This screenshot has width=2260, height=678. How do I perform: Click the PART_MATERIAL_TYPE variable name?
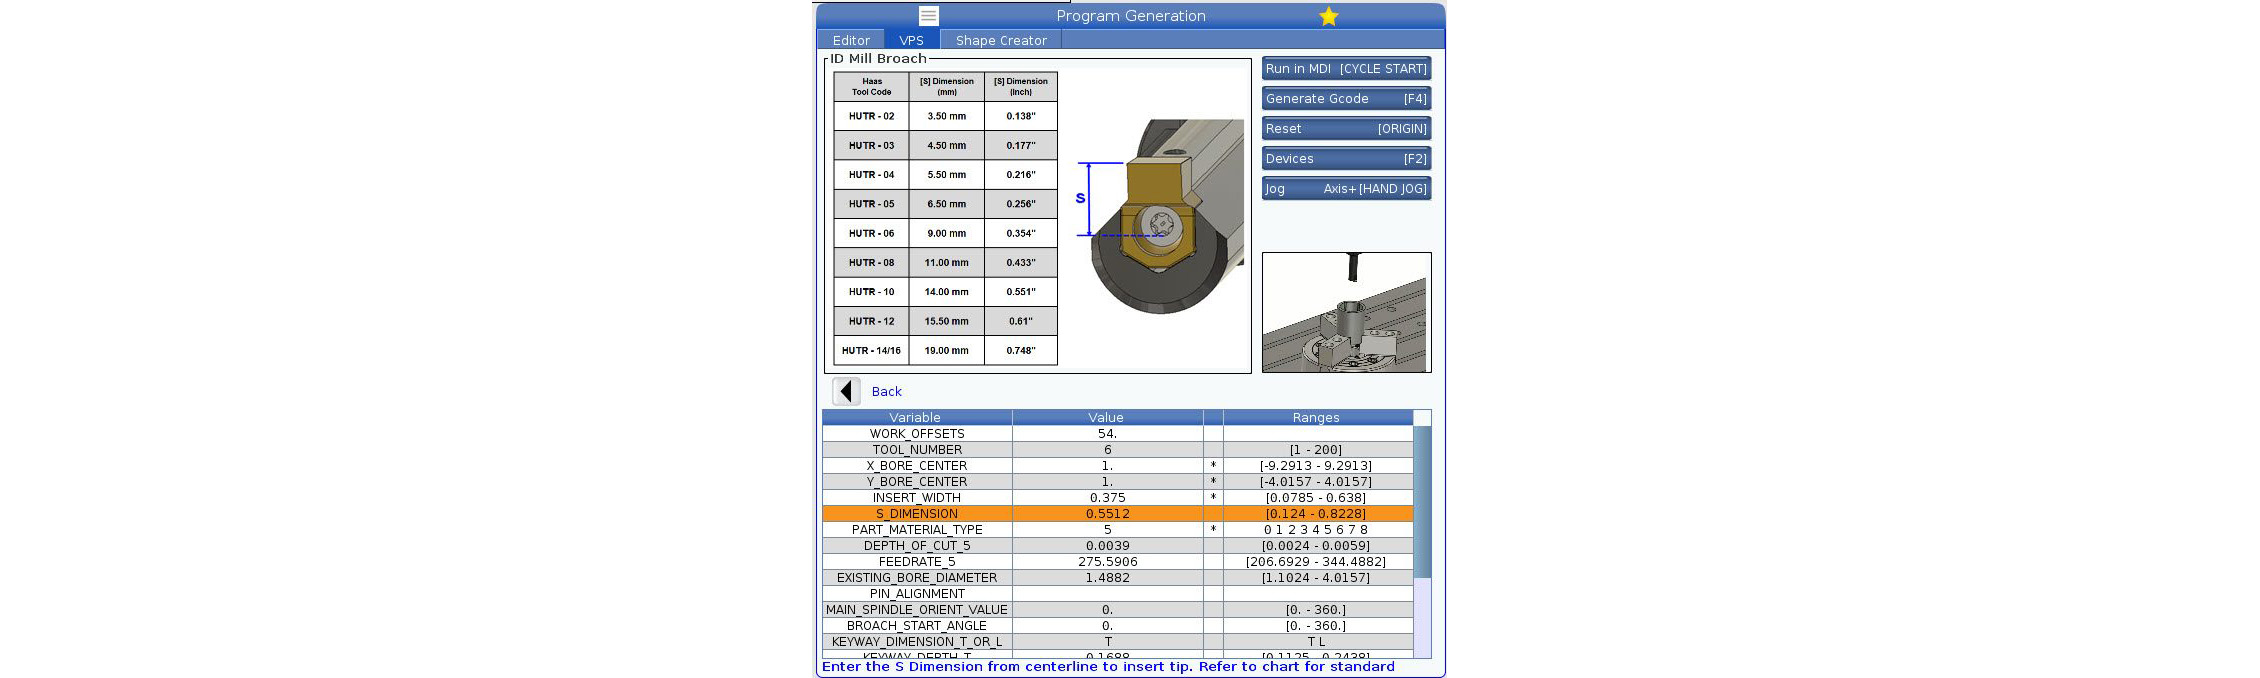(917, 530)
